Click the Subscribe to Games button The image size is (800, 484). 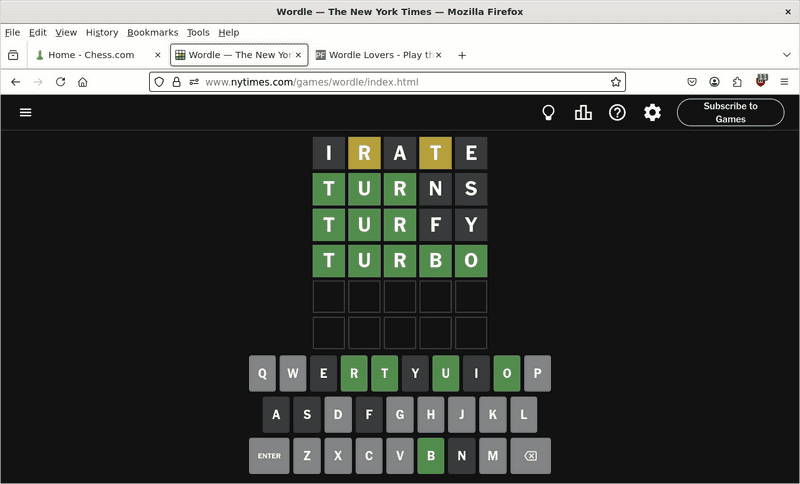[x=731, y=112]
